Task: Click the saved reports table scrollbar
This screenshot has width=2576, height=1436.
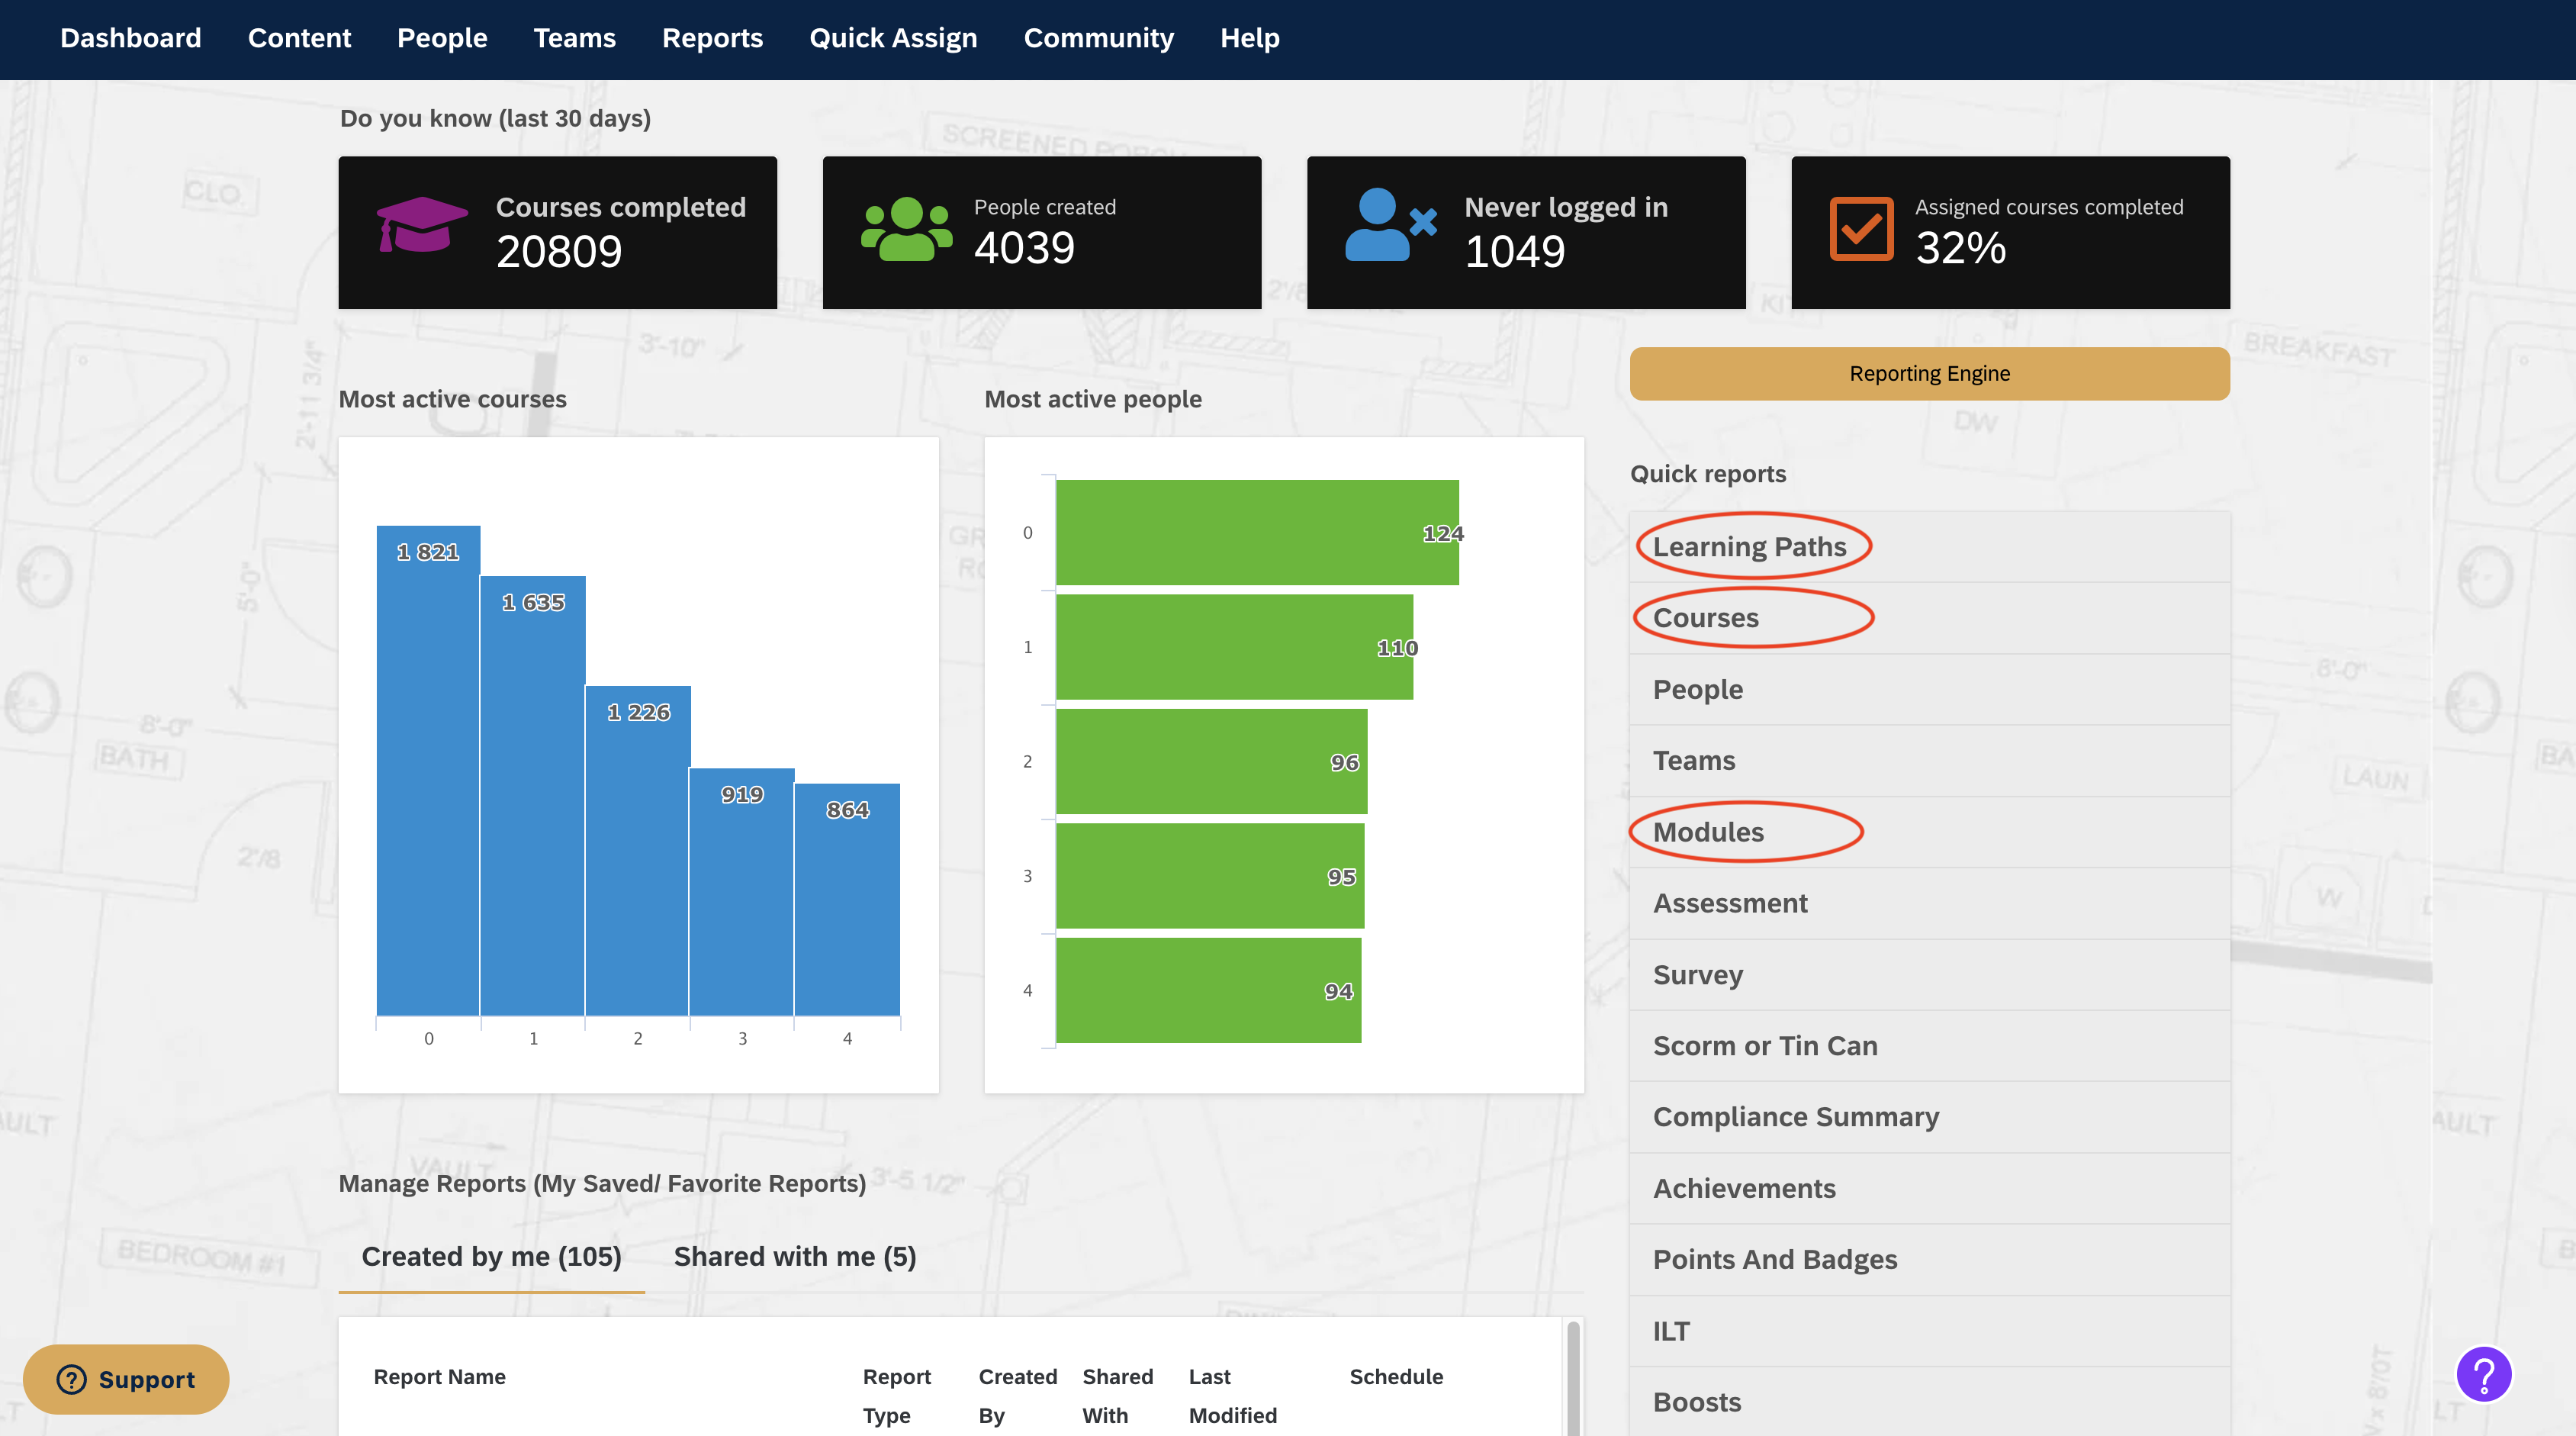Action: pos(1573,1380)
